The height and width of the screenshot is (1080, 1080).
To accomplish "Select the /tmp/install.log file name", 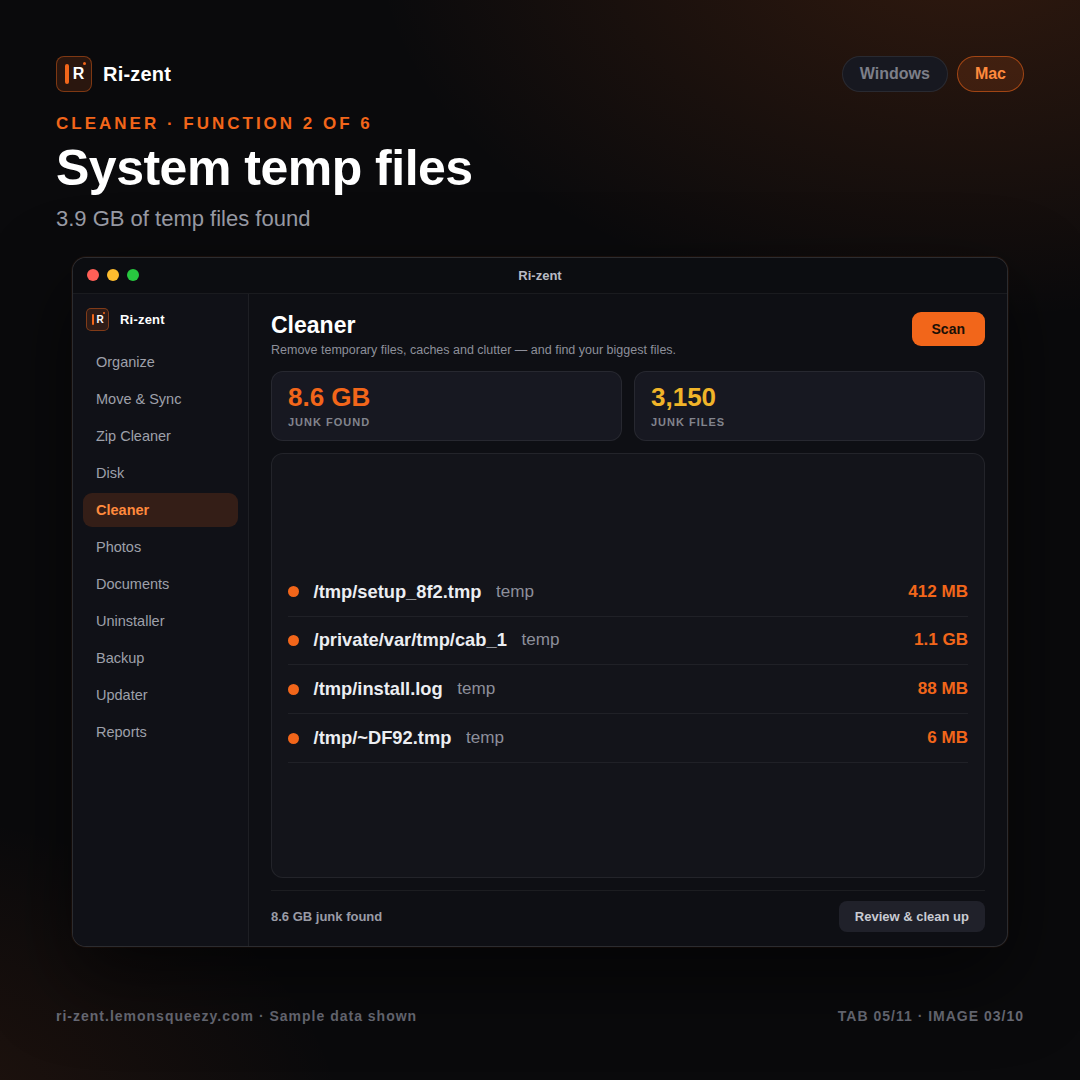I will coord(378,689).
